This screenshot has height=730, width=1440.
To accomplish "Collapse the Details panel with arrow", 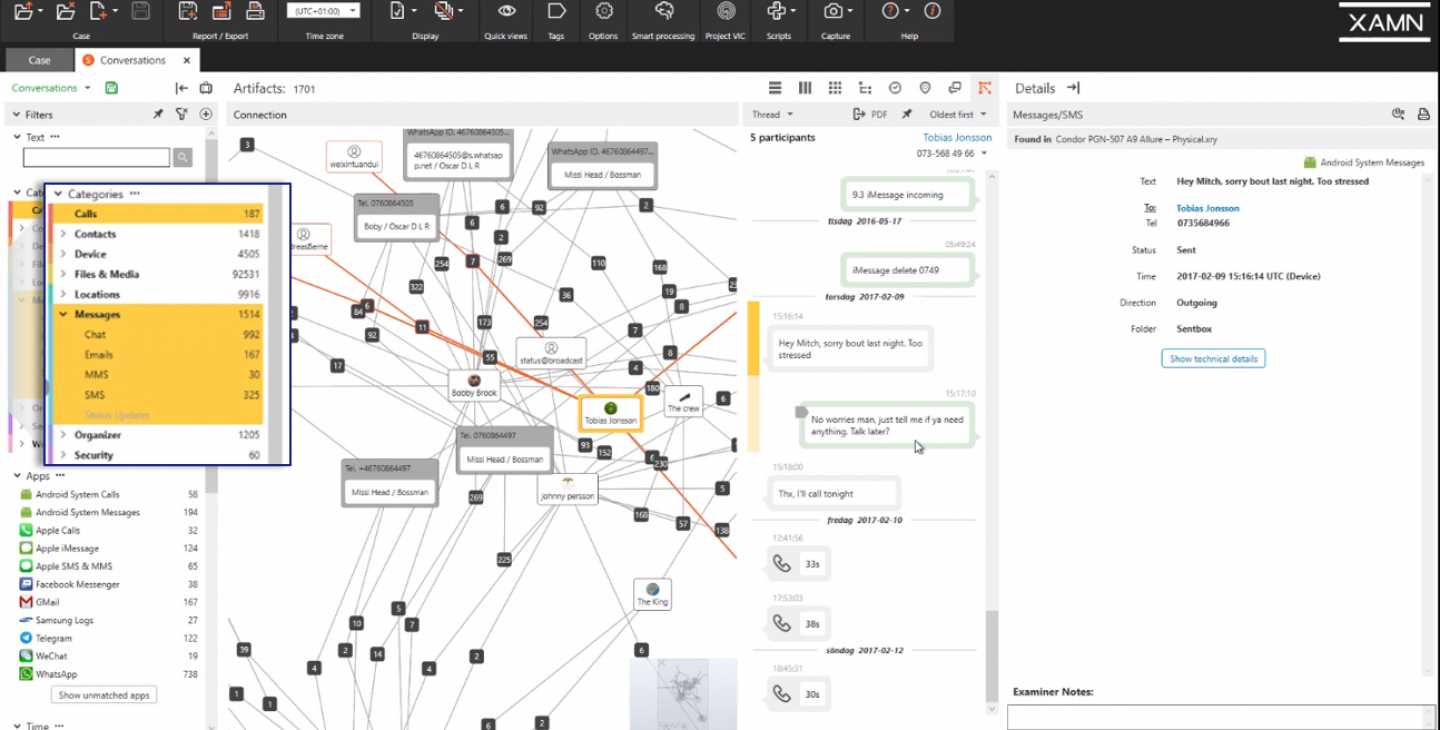I will (1073, 88).
